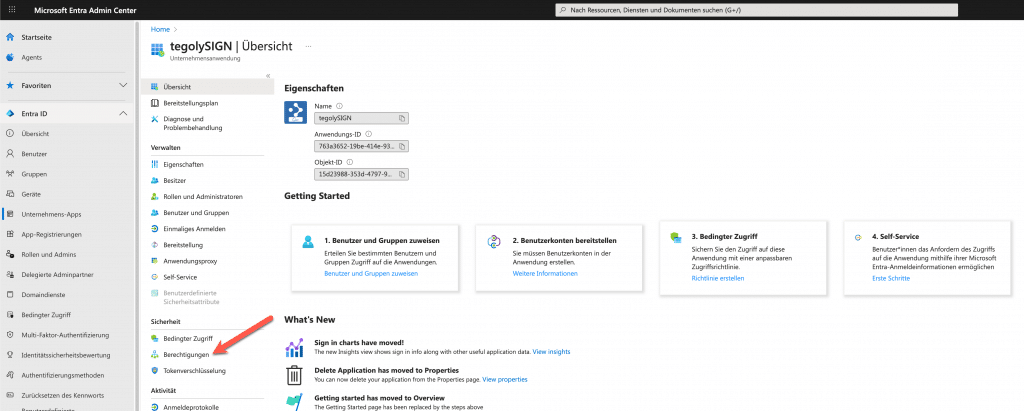Click the Startseite home icon in sidebar
The width and height of the screenshot is (1024, 411).
10,37
